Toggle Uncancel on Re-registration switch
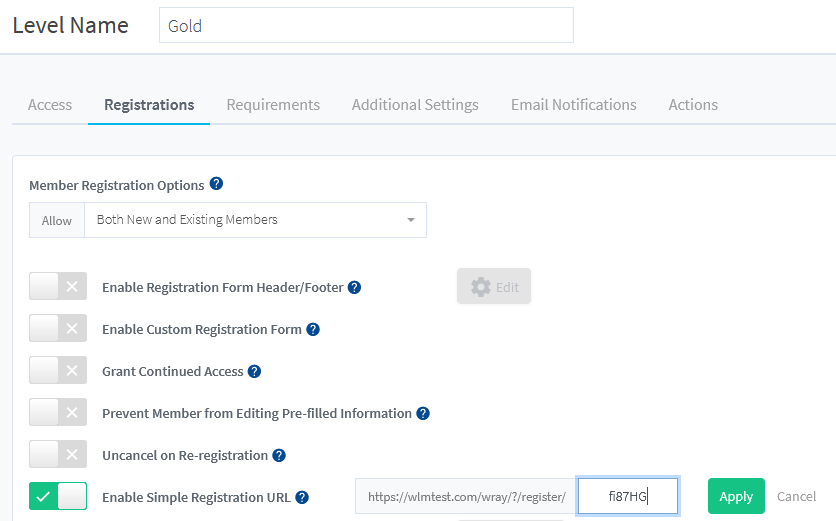The width and height of the screenshot is (836, 521). coord(58,454)
